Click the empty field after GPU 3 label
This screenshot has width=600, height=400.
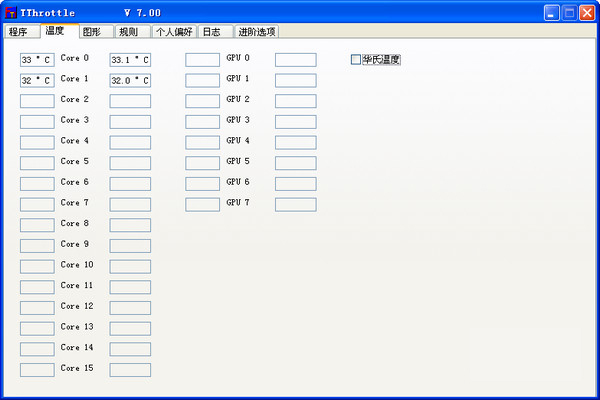coord(295,122)
